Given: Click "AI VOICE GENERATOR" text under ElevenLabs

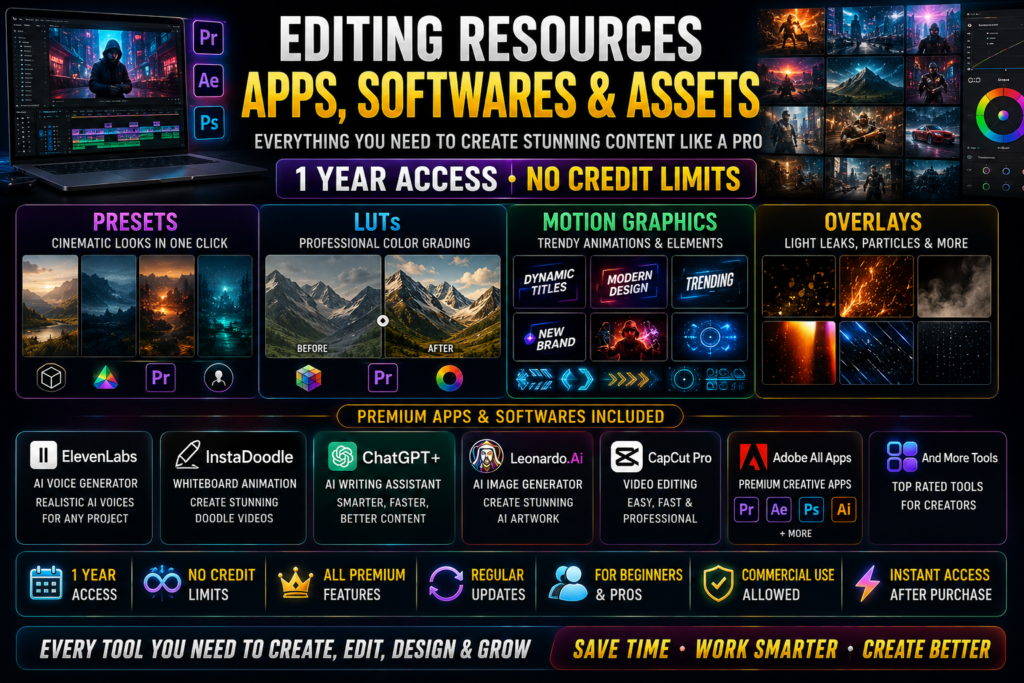Looking at the screenshot, I should (x=86, y=484).
